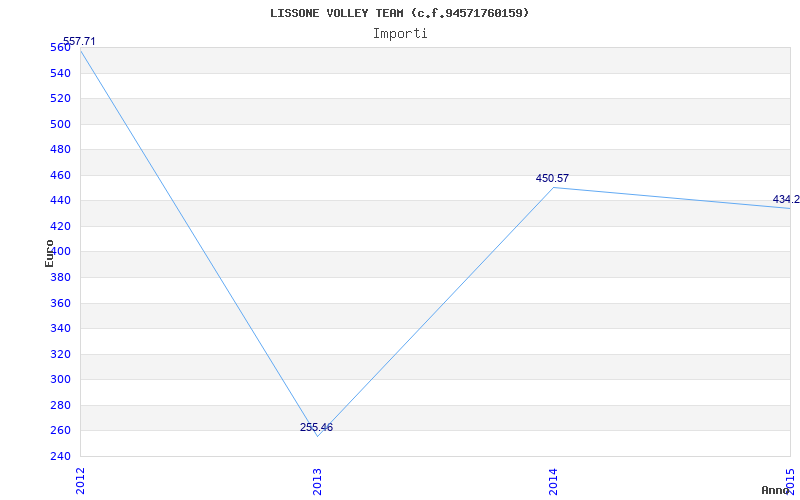The height and width of the screenshot is (500, 800).
Task: Click the 240 y-axis tick label
Action: point(61,456)
